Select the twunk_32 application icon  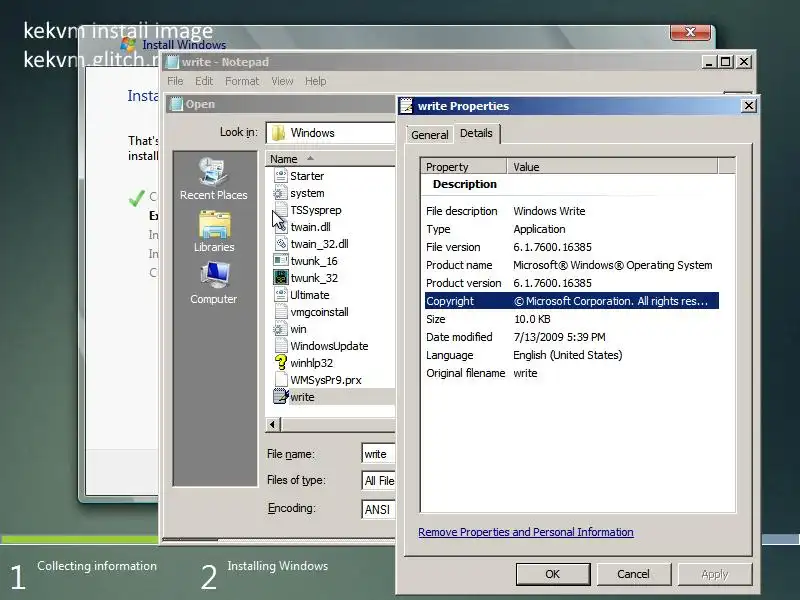tap(281, 278)
